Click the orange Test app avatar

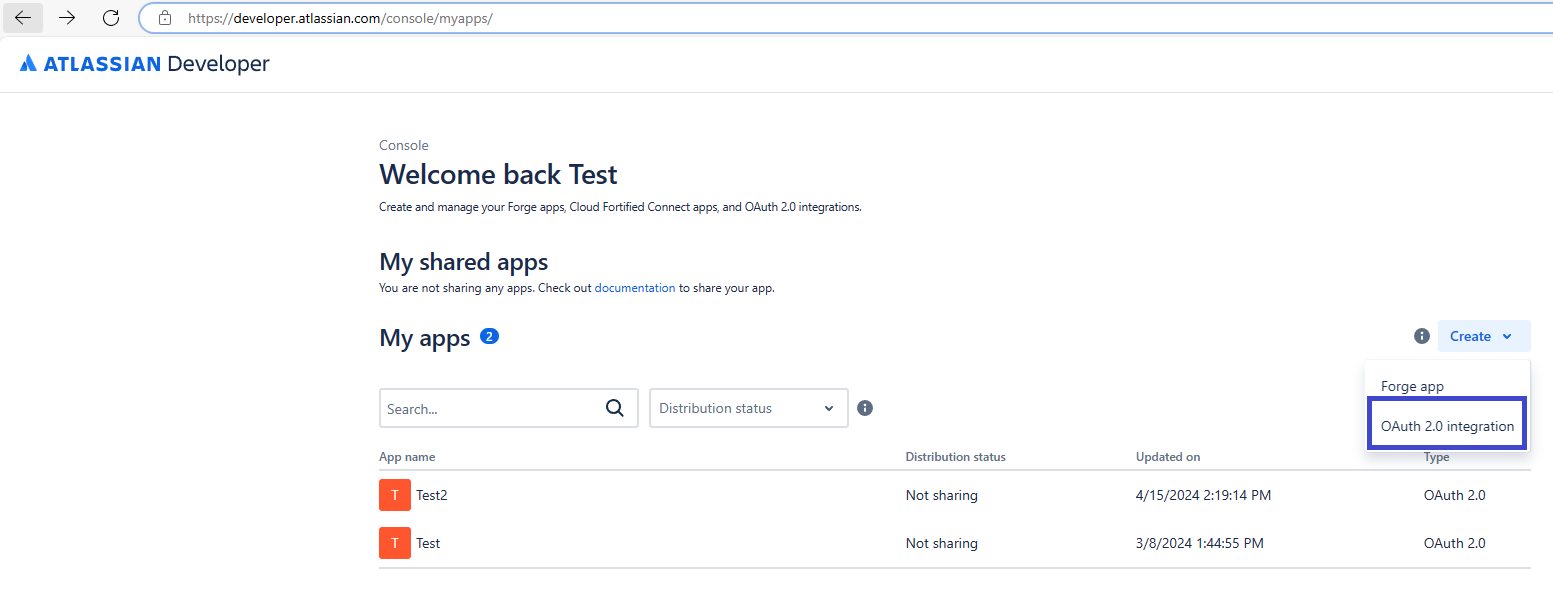(395, 543)
